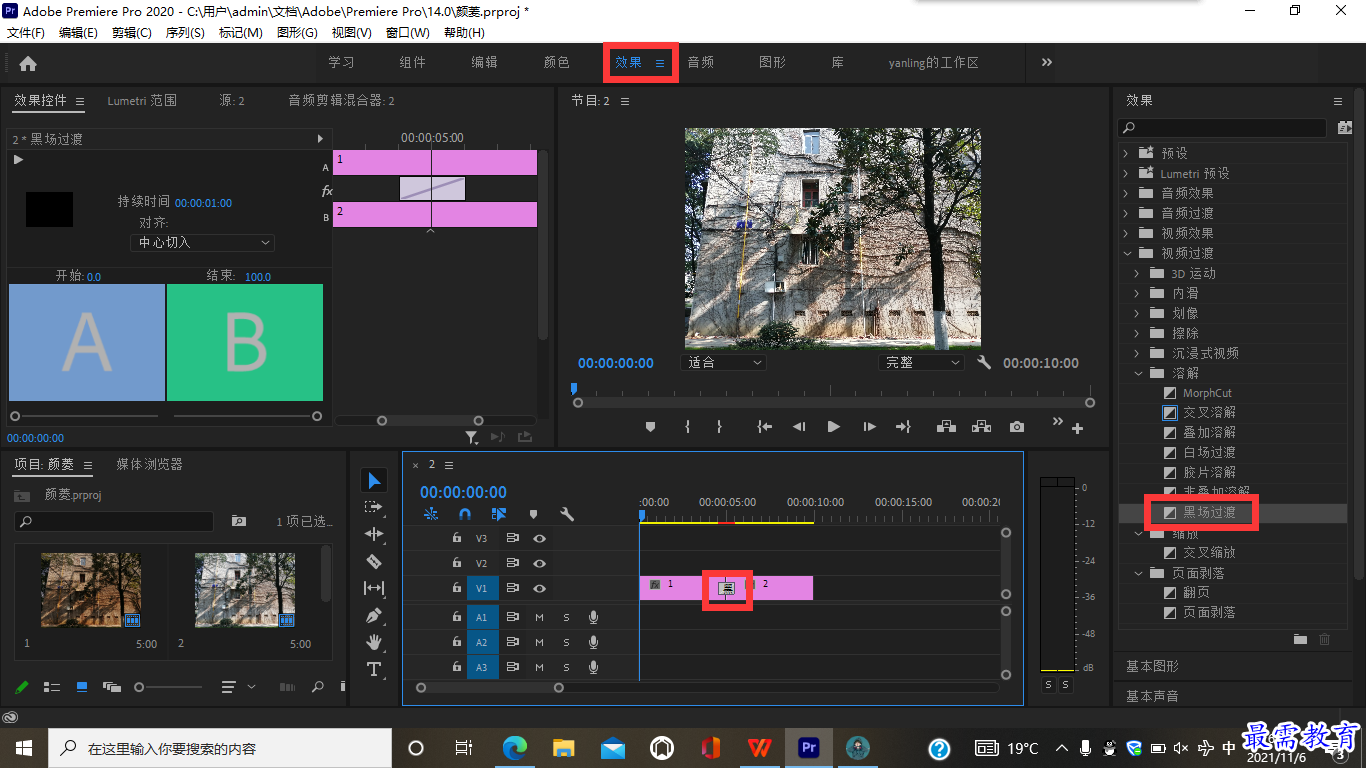Expand the 基本图形 panel
This screenshot has width=1366, height=768.
pyautogui.click(x=1152, y=666)
